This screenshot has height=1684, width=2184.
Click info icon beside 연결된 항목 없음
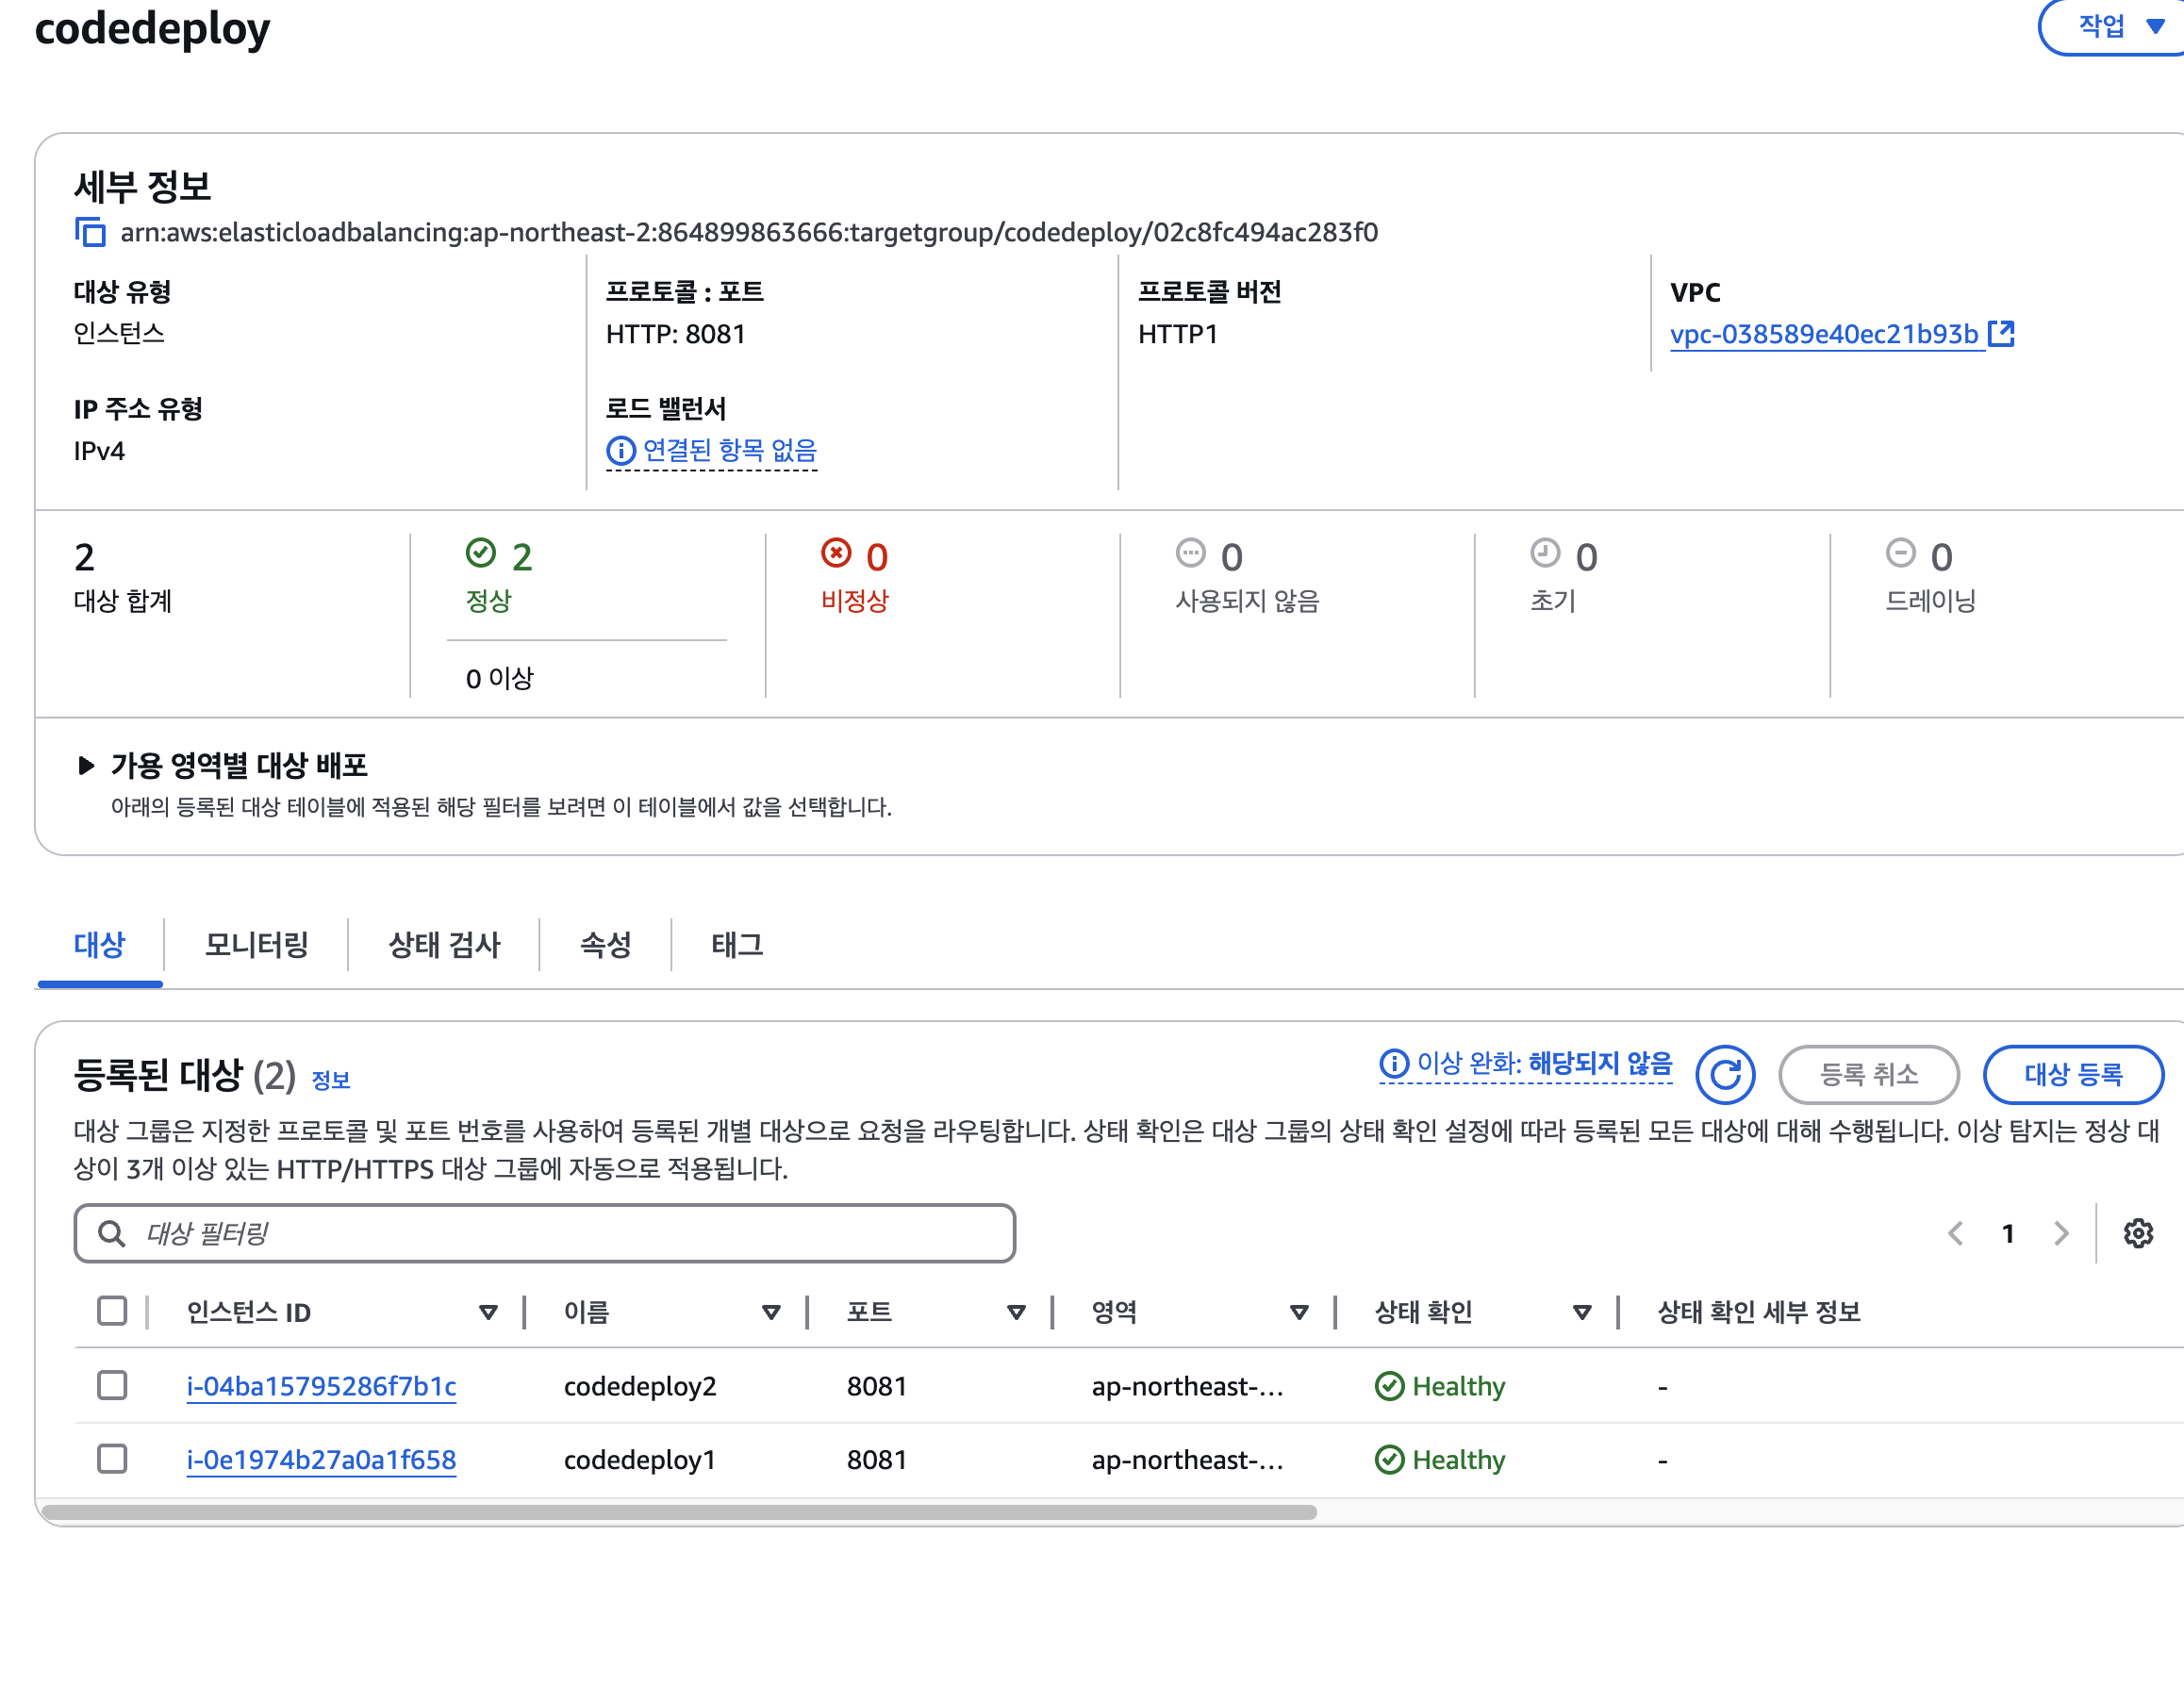[621, 451]
